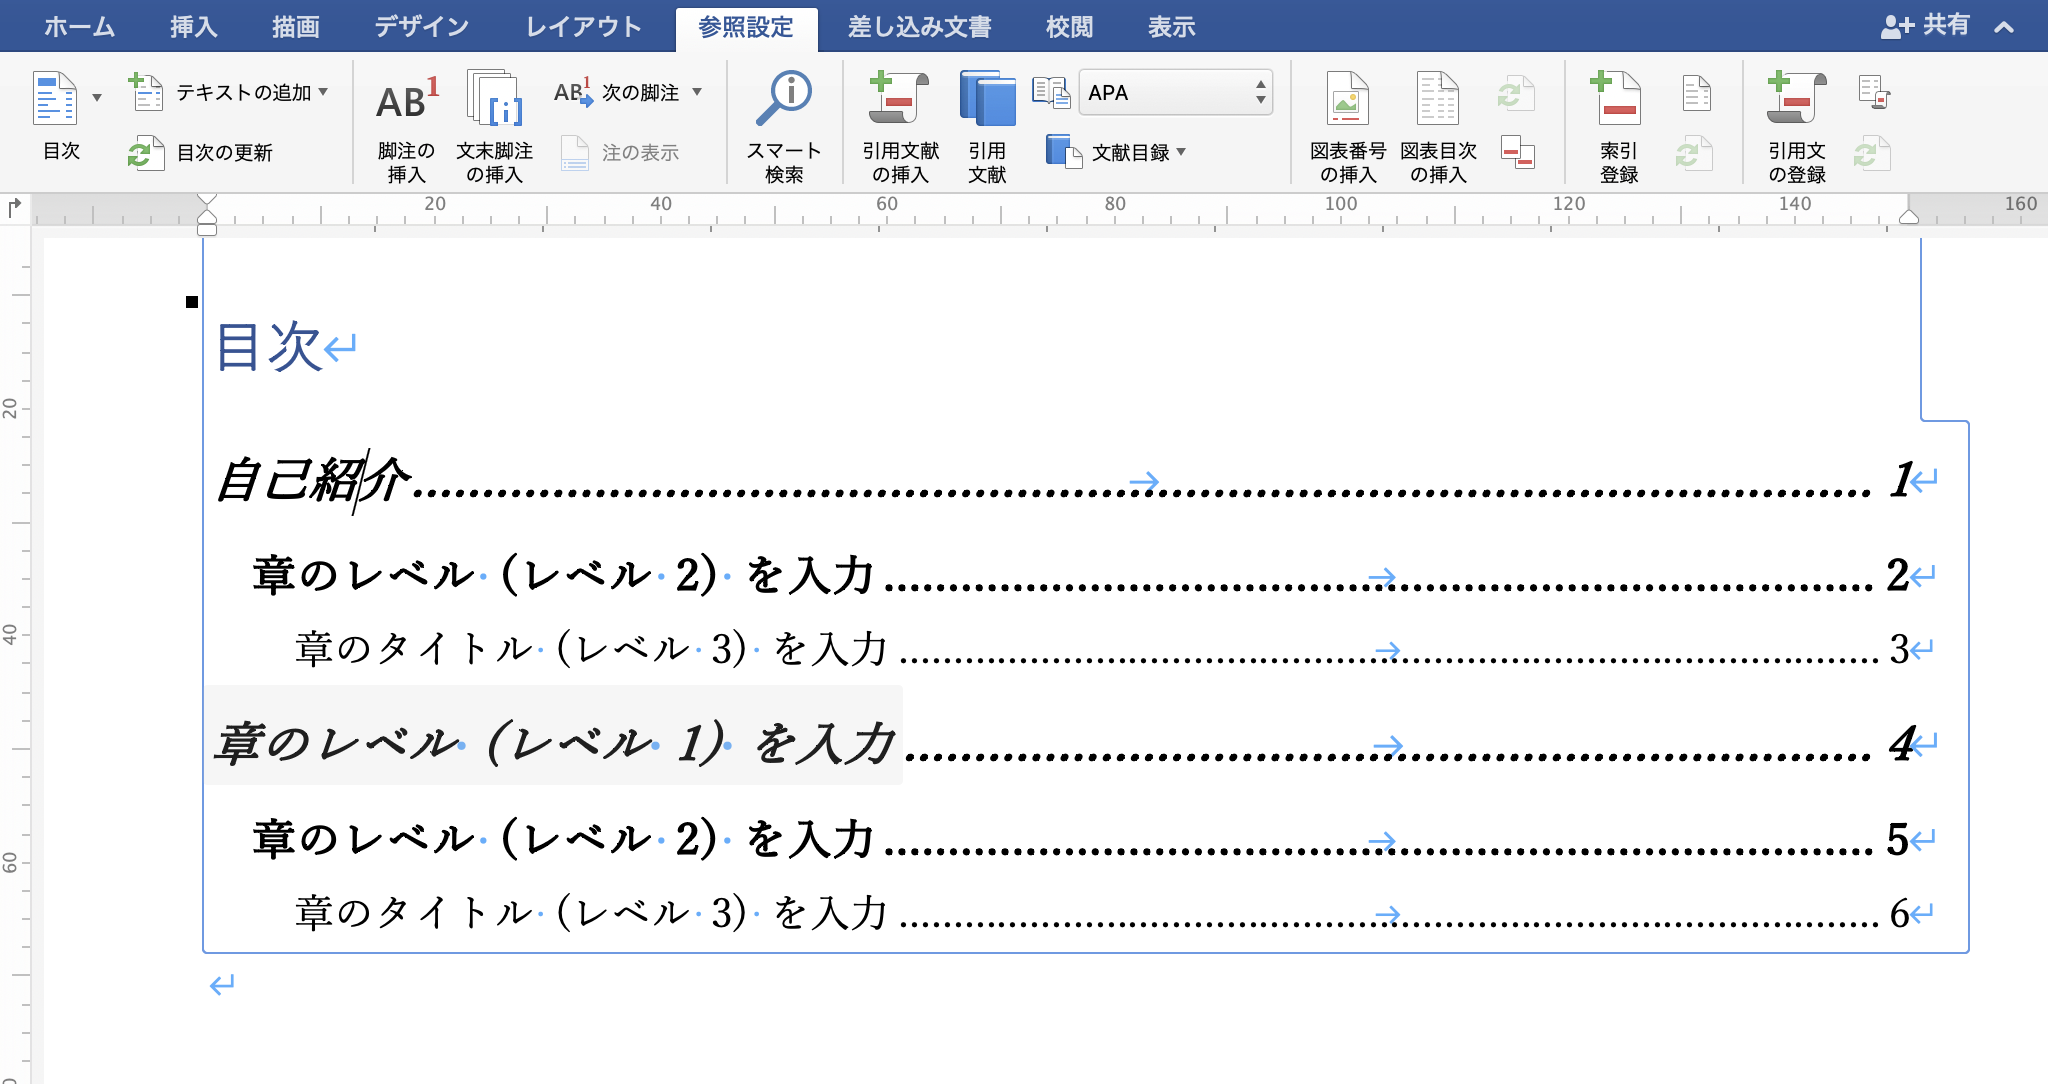Screen dimensions: 2048x1084
Task: Click the empty paragraph mark below the table
Action: pyautogui.click(x=222, y=985)
